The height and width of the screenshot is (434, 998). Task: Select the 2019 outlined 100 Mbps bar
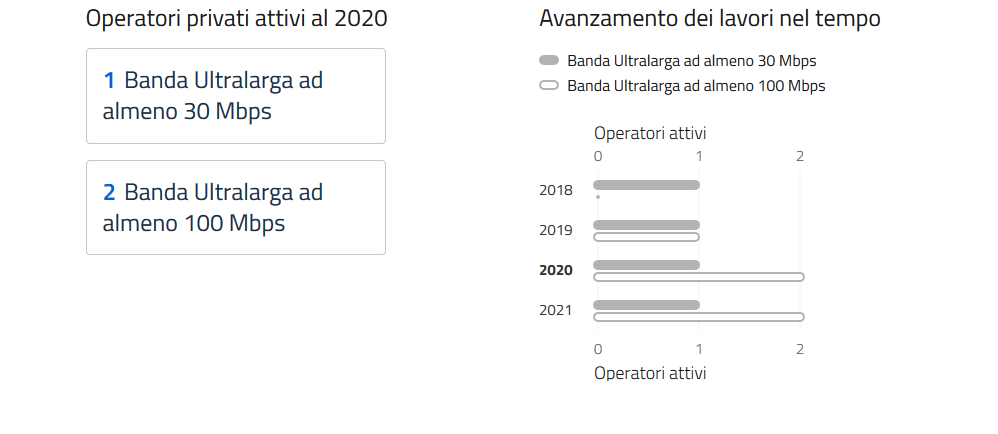pyautogui.click(x=646, y=237)
